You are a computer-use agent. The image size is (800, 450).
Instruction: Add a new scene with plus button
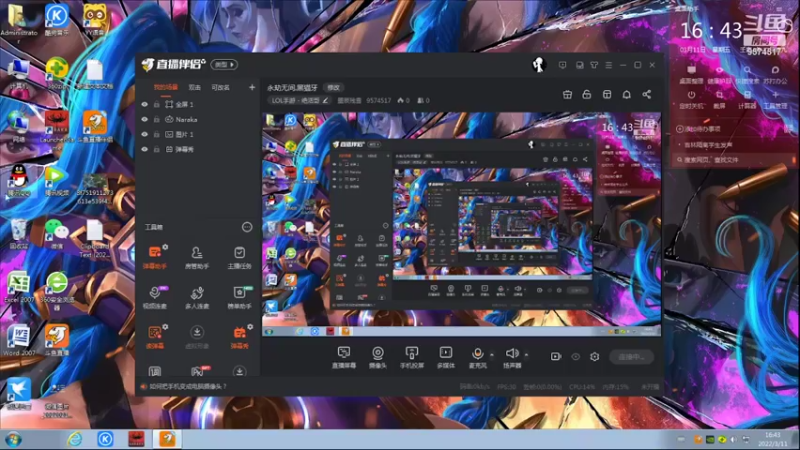[x=252, y=87]
